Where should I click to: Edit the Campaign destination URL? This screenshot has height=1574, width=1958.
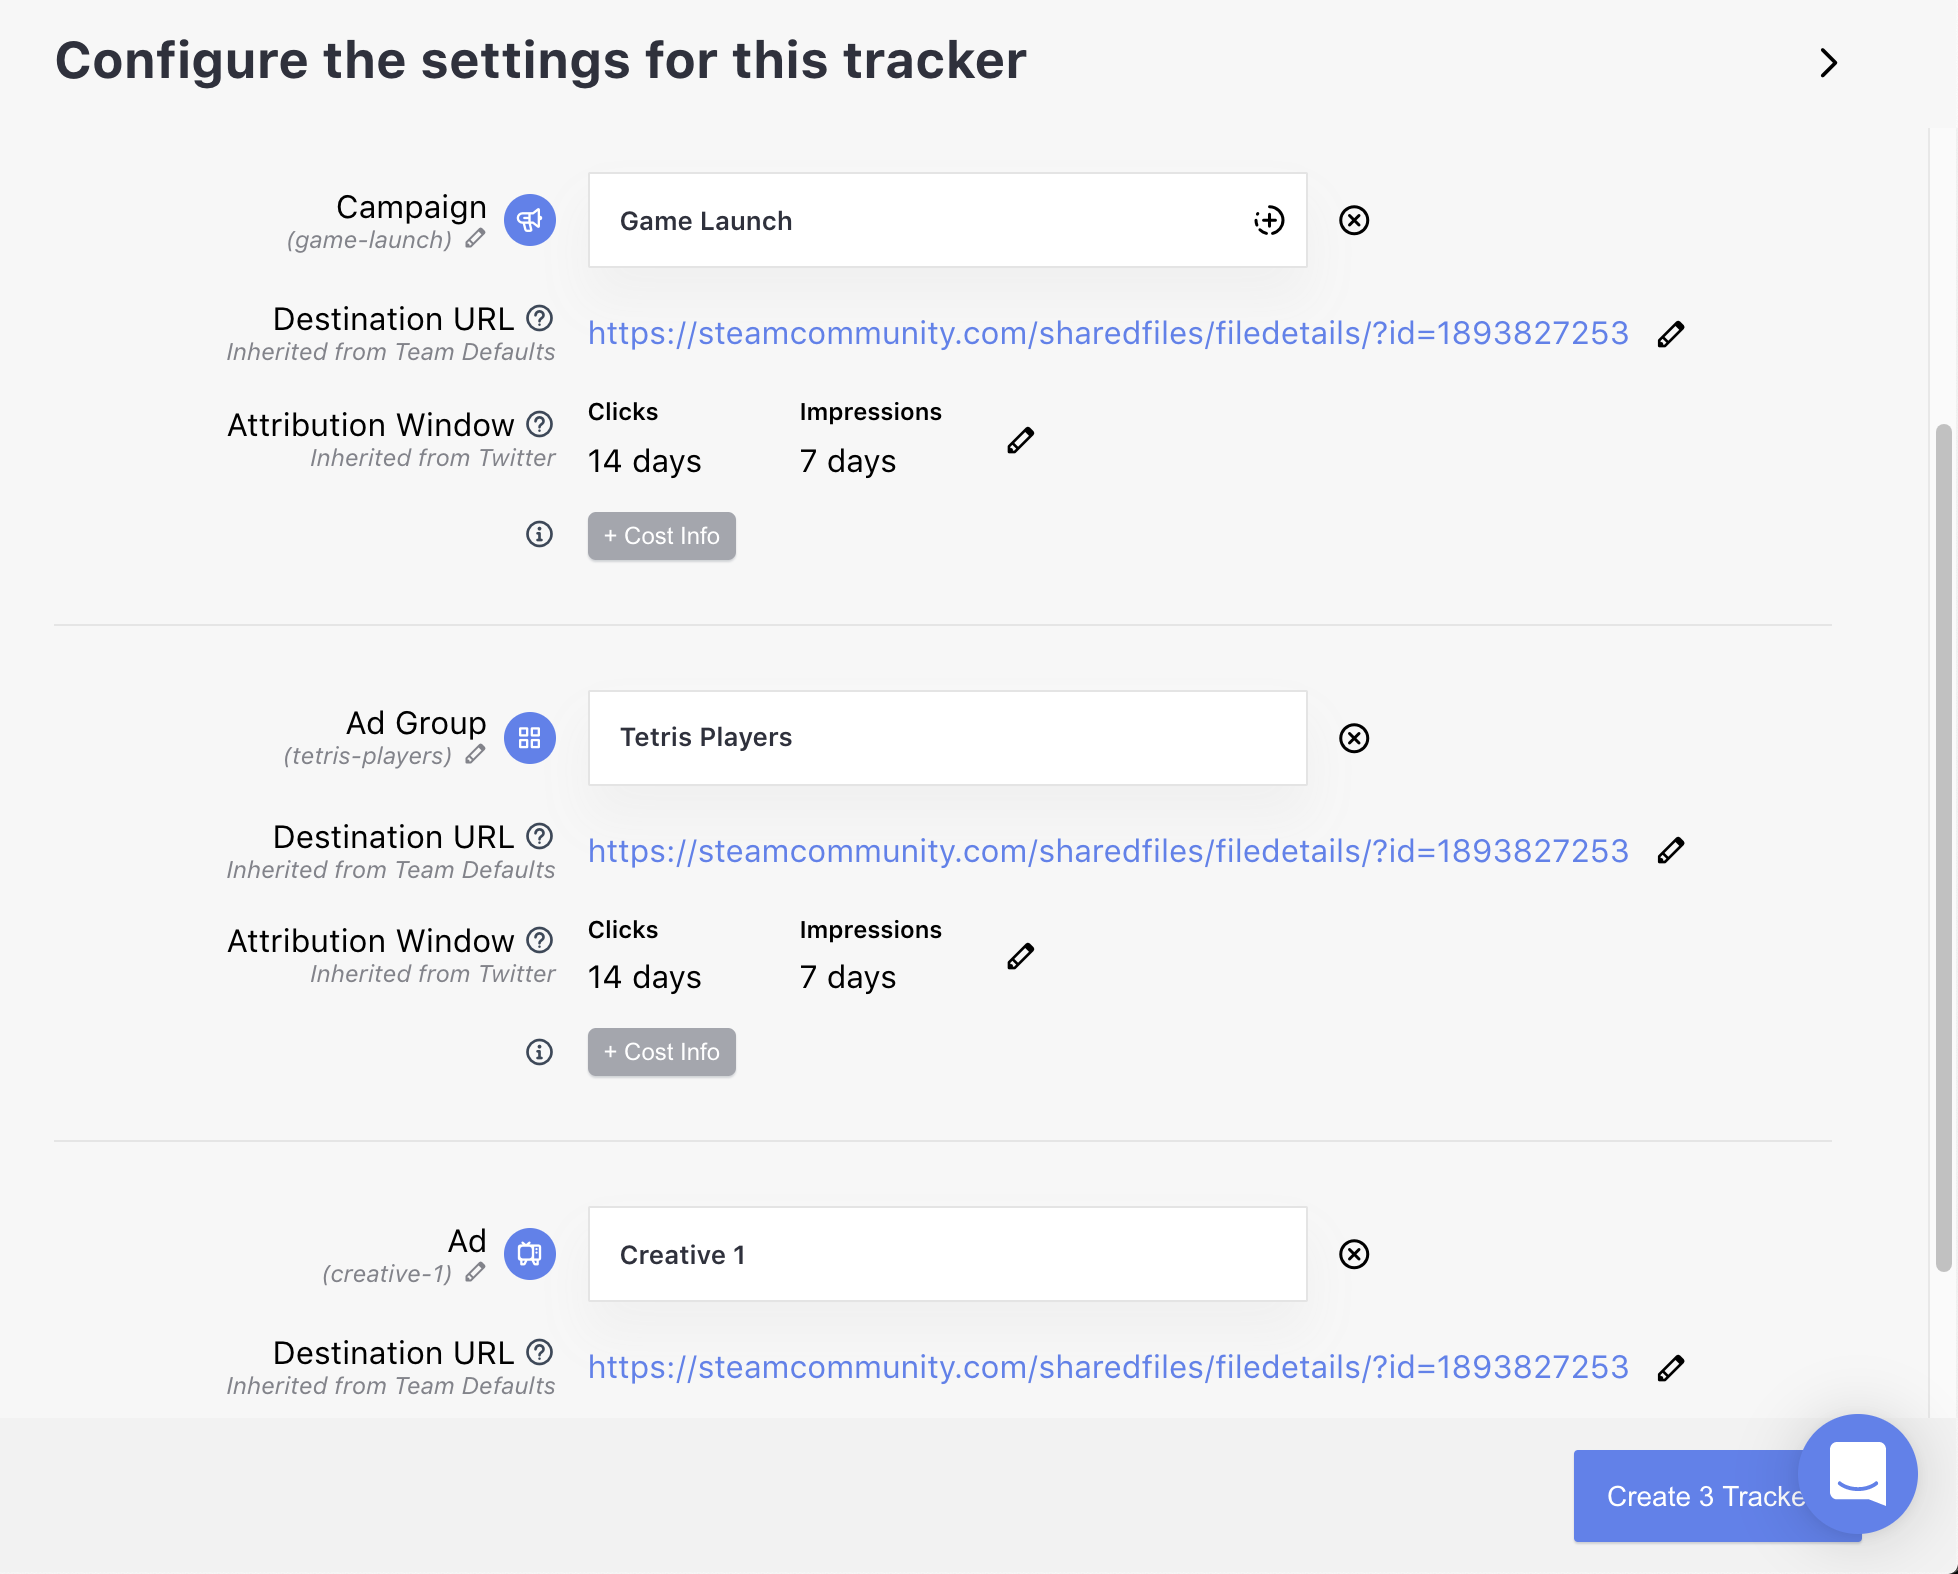point(1671,334)
